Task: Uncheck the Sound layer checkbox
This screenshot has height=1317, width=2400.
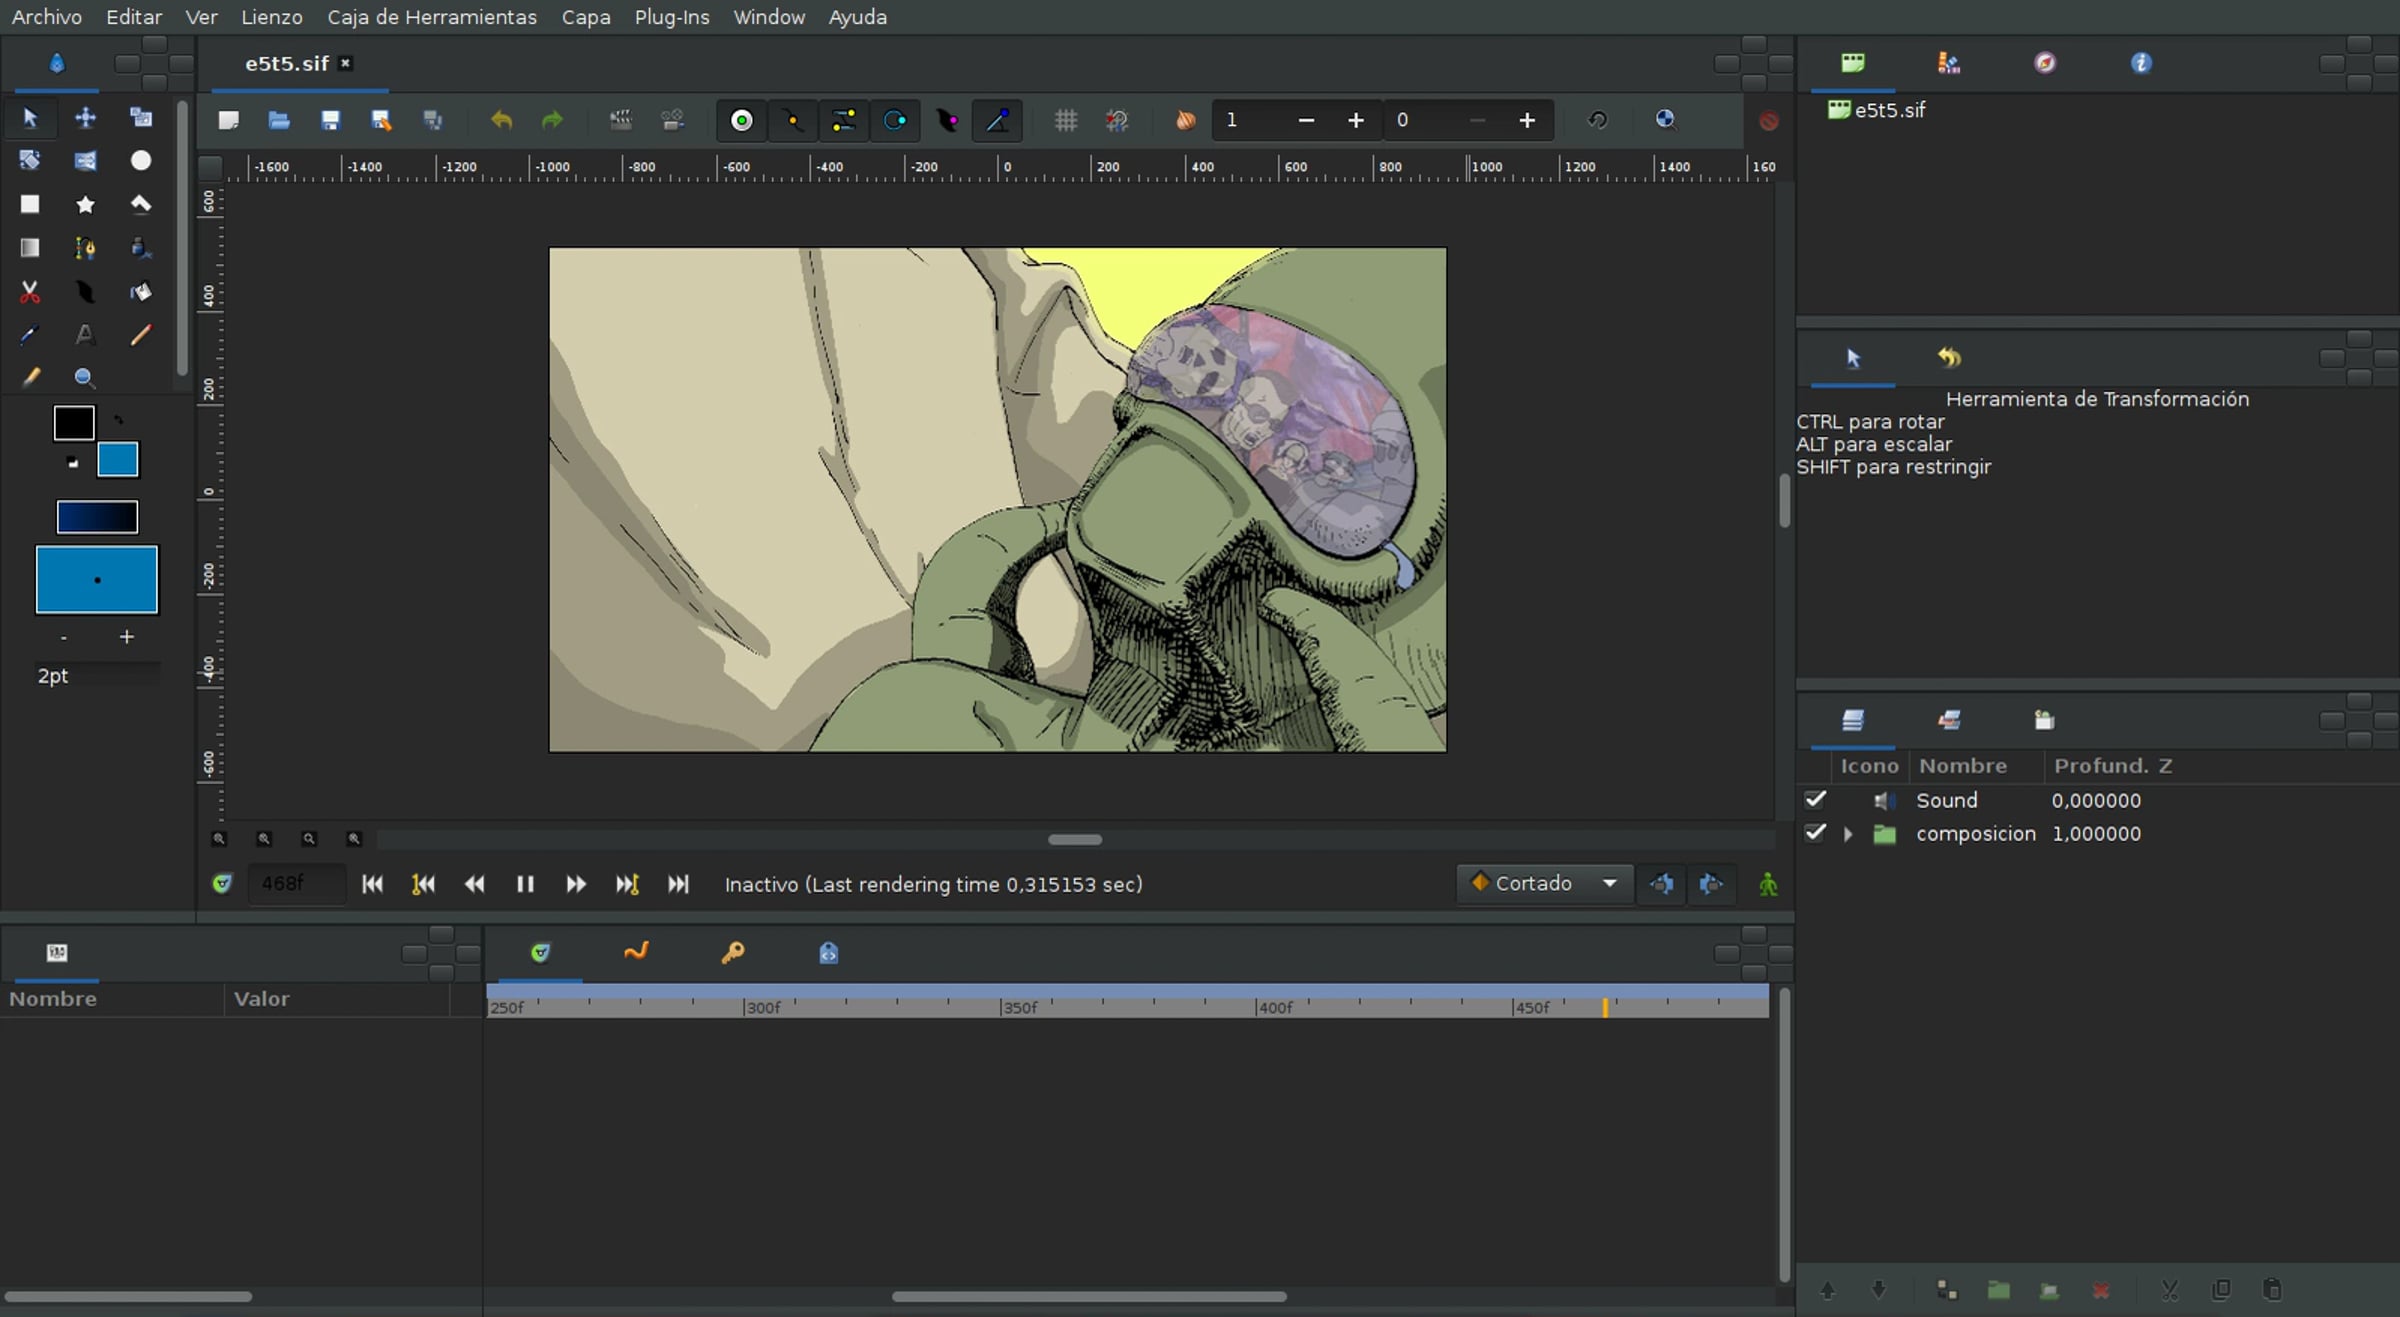Action: (1815, 800)
